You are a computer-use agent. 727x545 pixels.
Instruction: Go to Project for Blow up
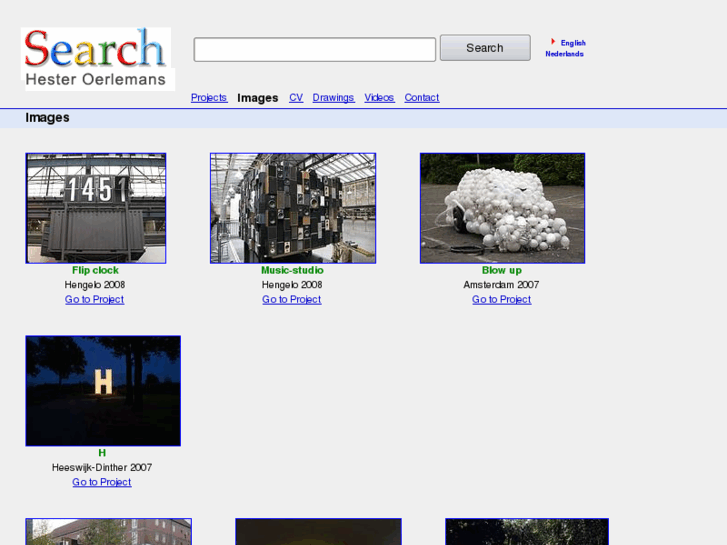click(x=502, y=299)
